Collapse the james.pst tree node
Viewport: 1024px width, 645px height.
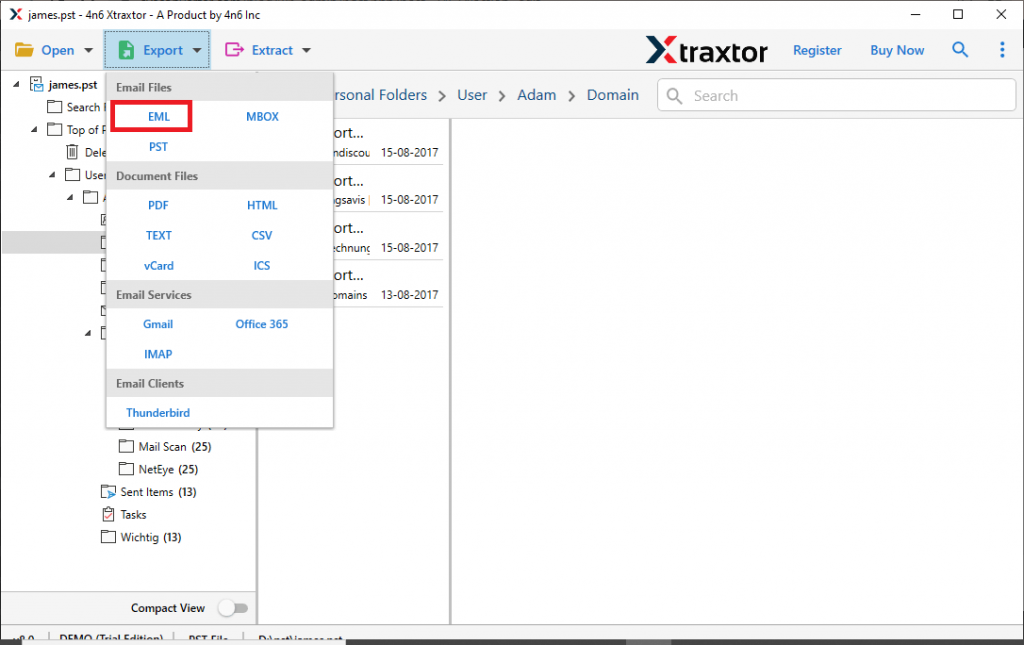(17, 85)
